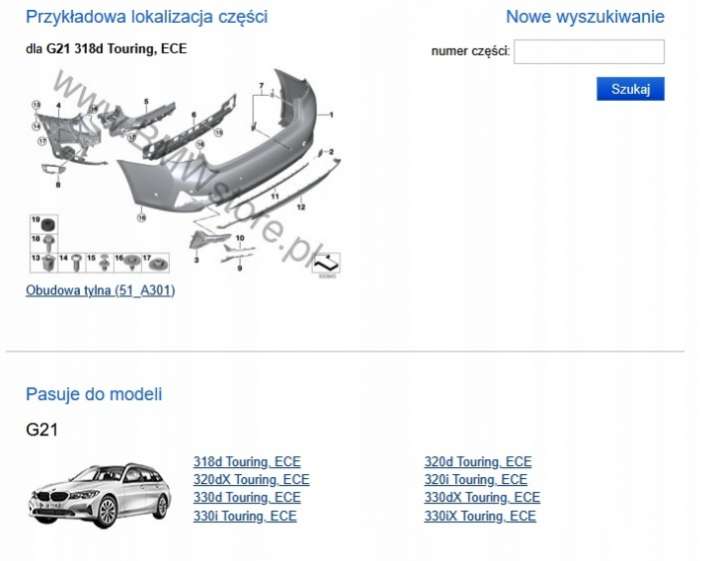Open the 330i Touring, ECE link

[244, 516]
